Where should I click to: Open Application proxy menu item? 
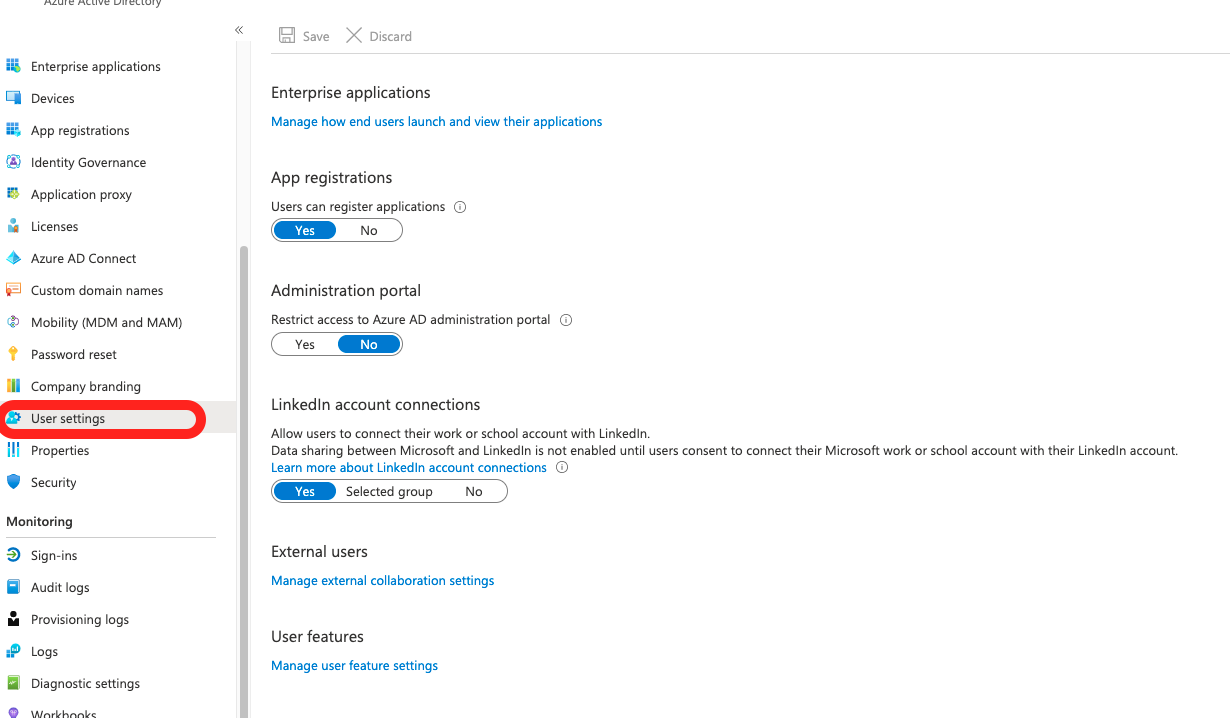click(x=81, y=194)
